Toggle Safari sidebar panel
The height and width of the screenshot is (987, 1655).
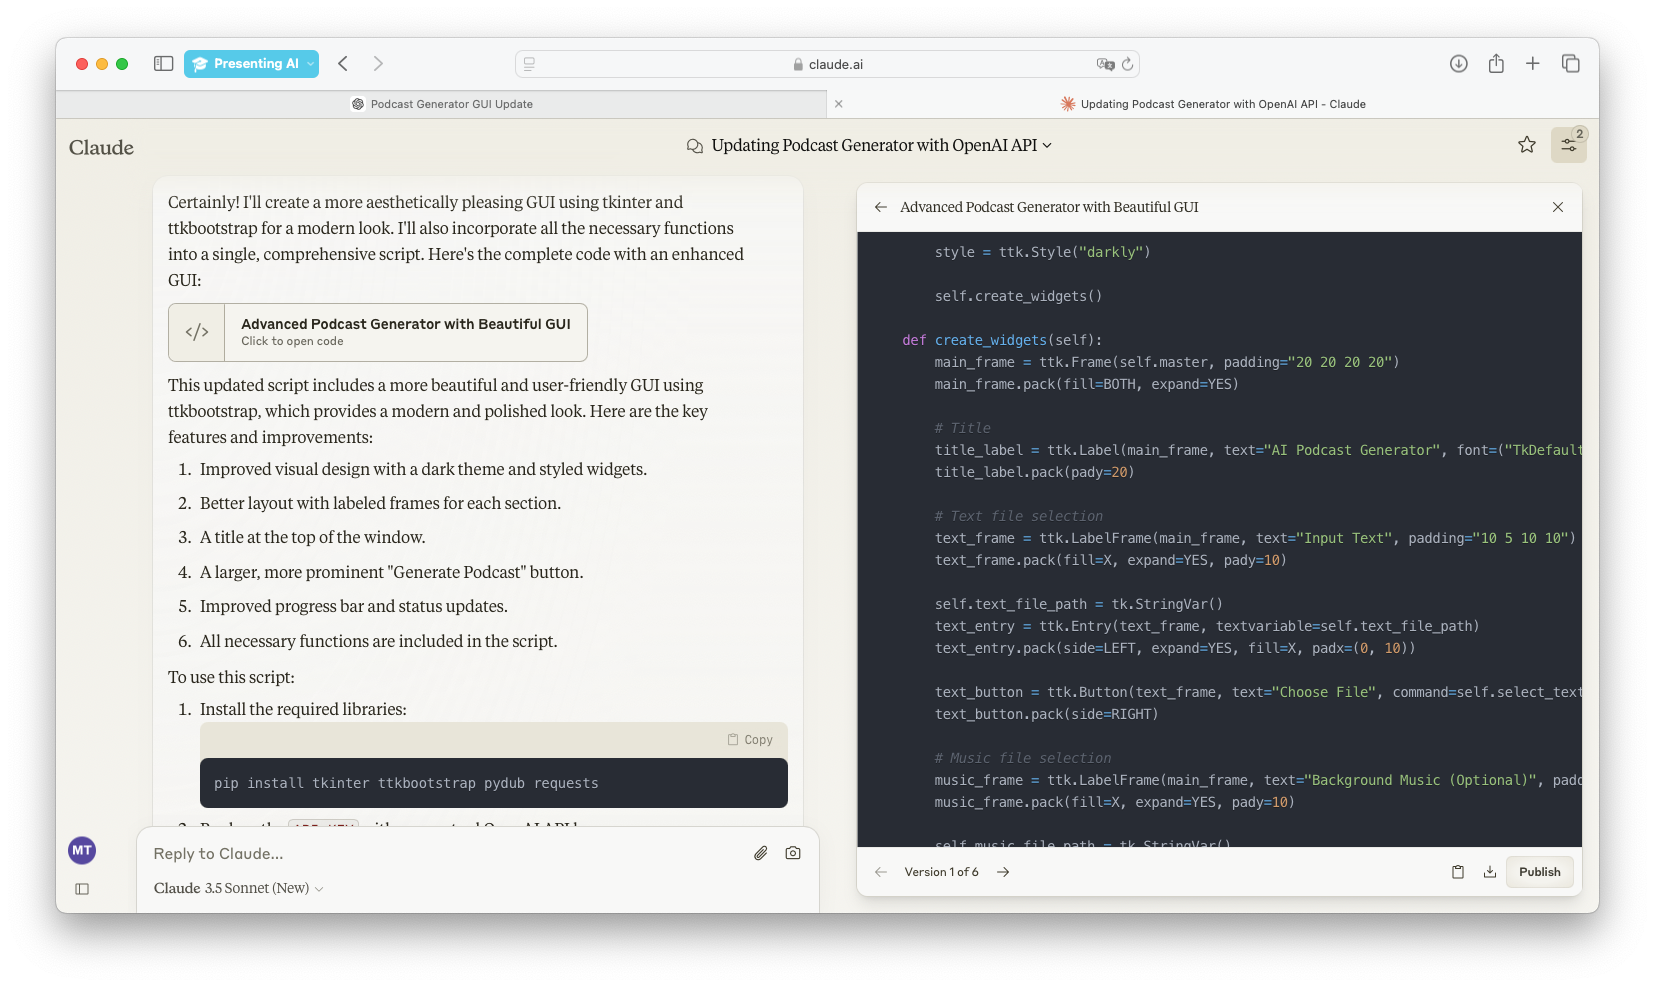pos(164,64)
